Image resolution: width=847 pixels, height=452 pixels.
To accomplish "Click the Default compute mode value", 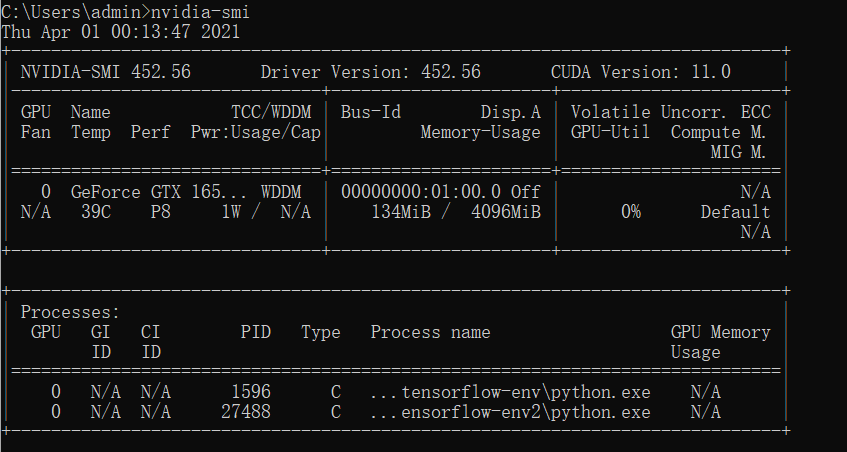I will (735, 212).
